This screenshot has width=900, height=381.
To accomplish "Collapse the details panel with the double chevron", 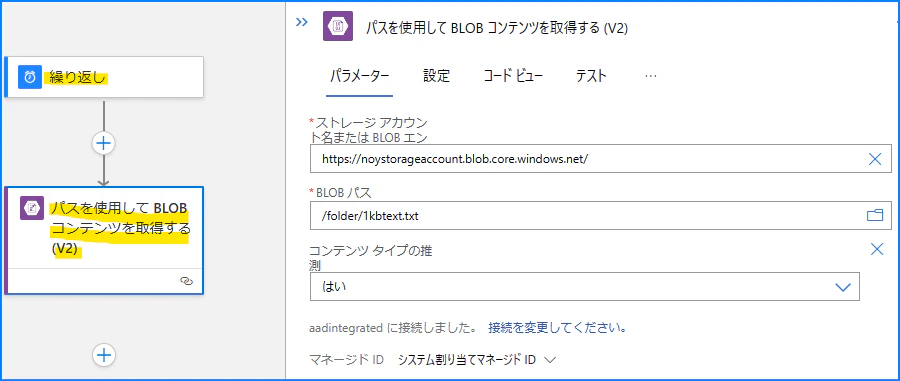I will 302,22.
